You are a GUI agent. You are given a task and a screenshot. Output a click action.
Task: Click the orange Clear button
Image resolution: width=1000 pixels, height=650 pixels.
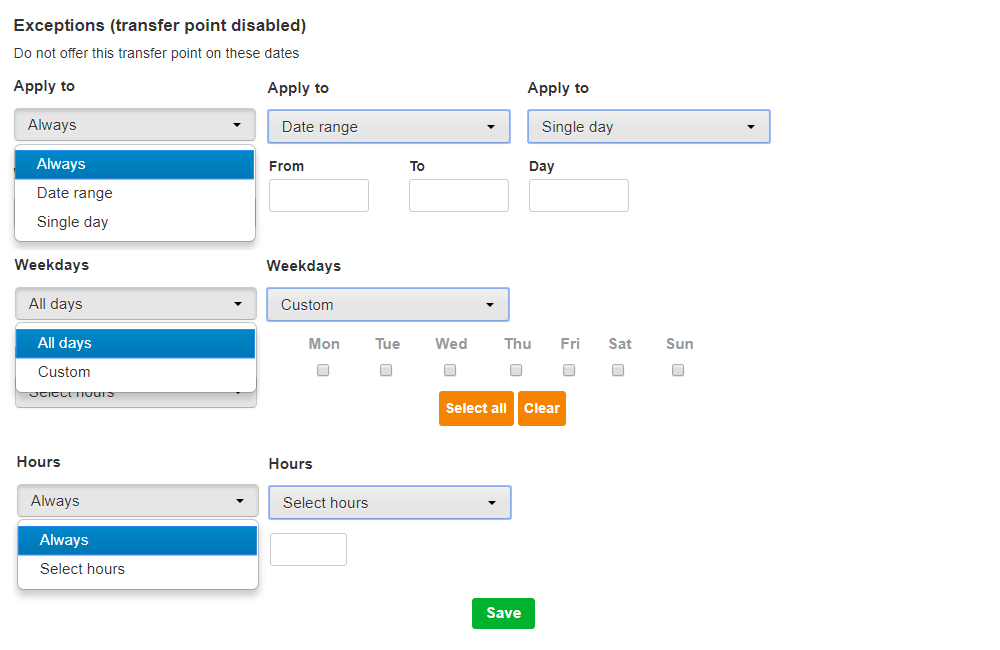tap(542, 408)
